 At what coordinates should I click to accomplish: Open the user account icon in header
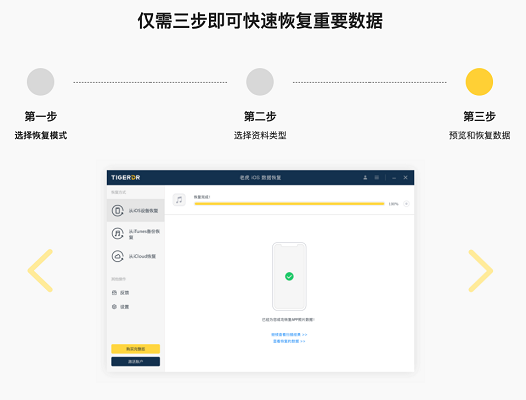coord(365,178)
